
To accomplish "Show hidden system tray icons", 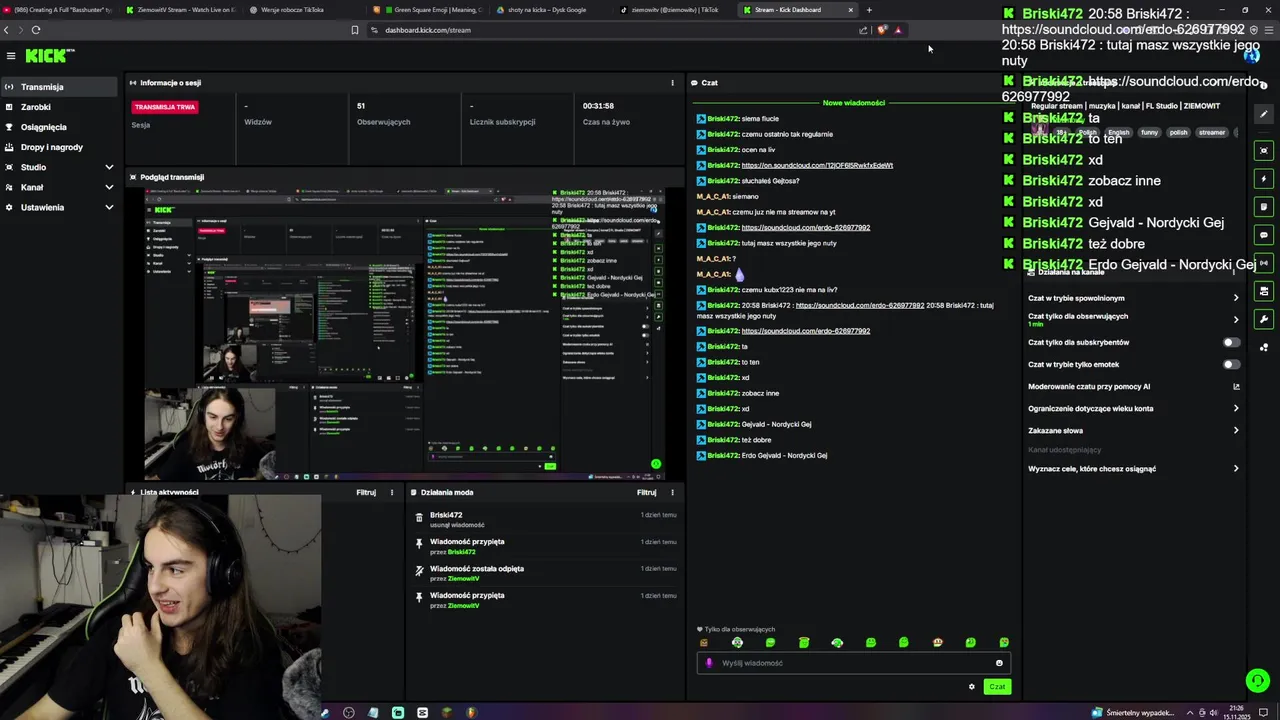I will tap(1189, 713).
